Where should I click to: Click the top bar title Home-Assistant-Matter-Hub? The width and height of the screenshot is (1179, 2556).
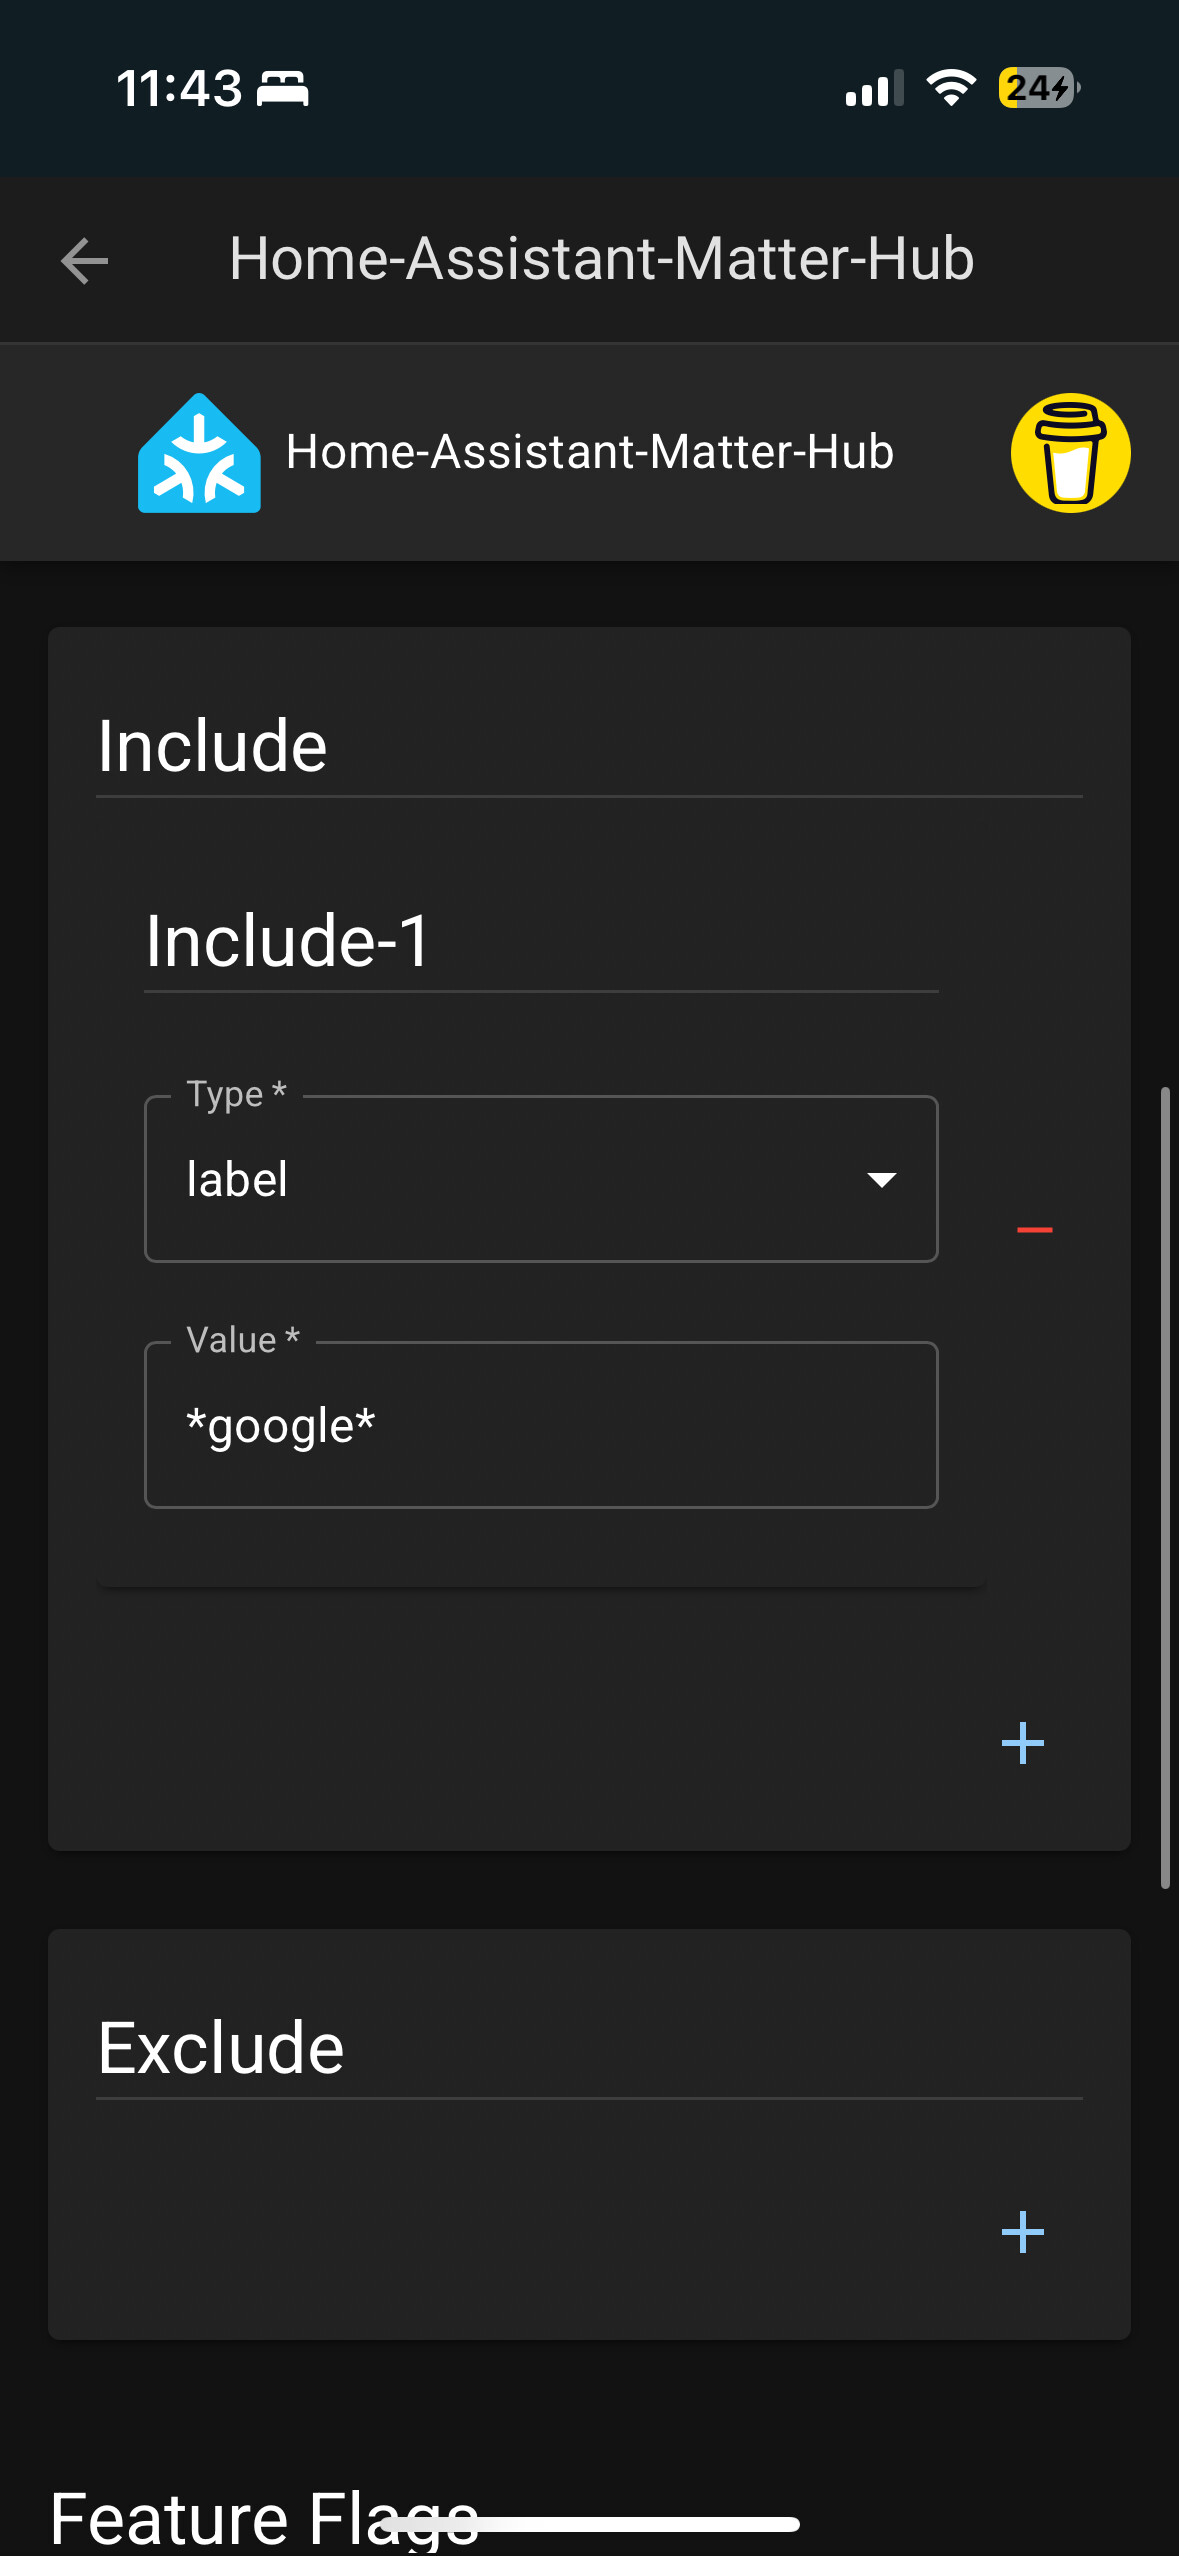click(x=601, y=259)
